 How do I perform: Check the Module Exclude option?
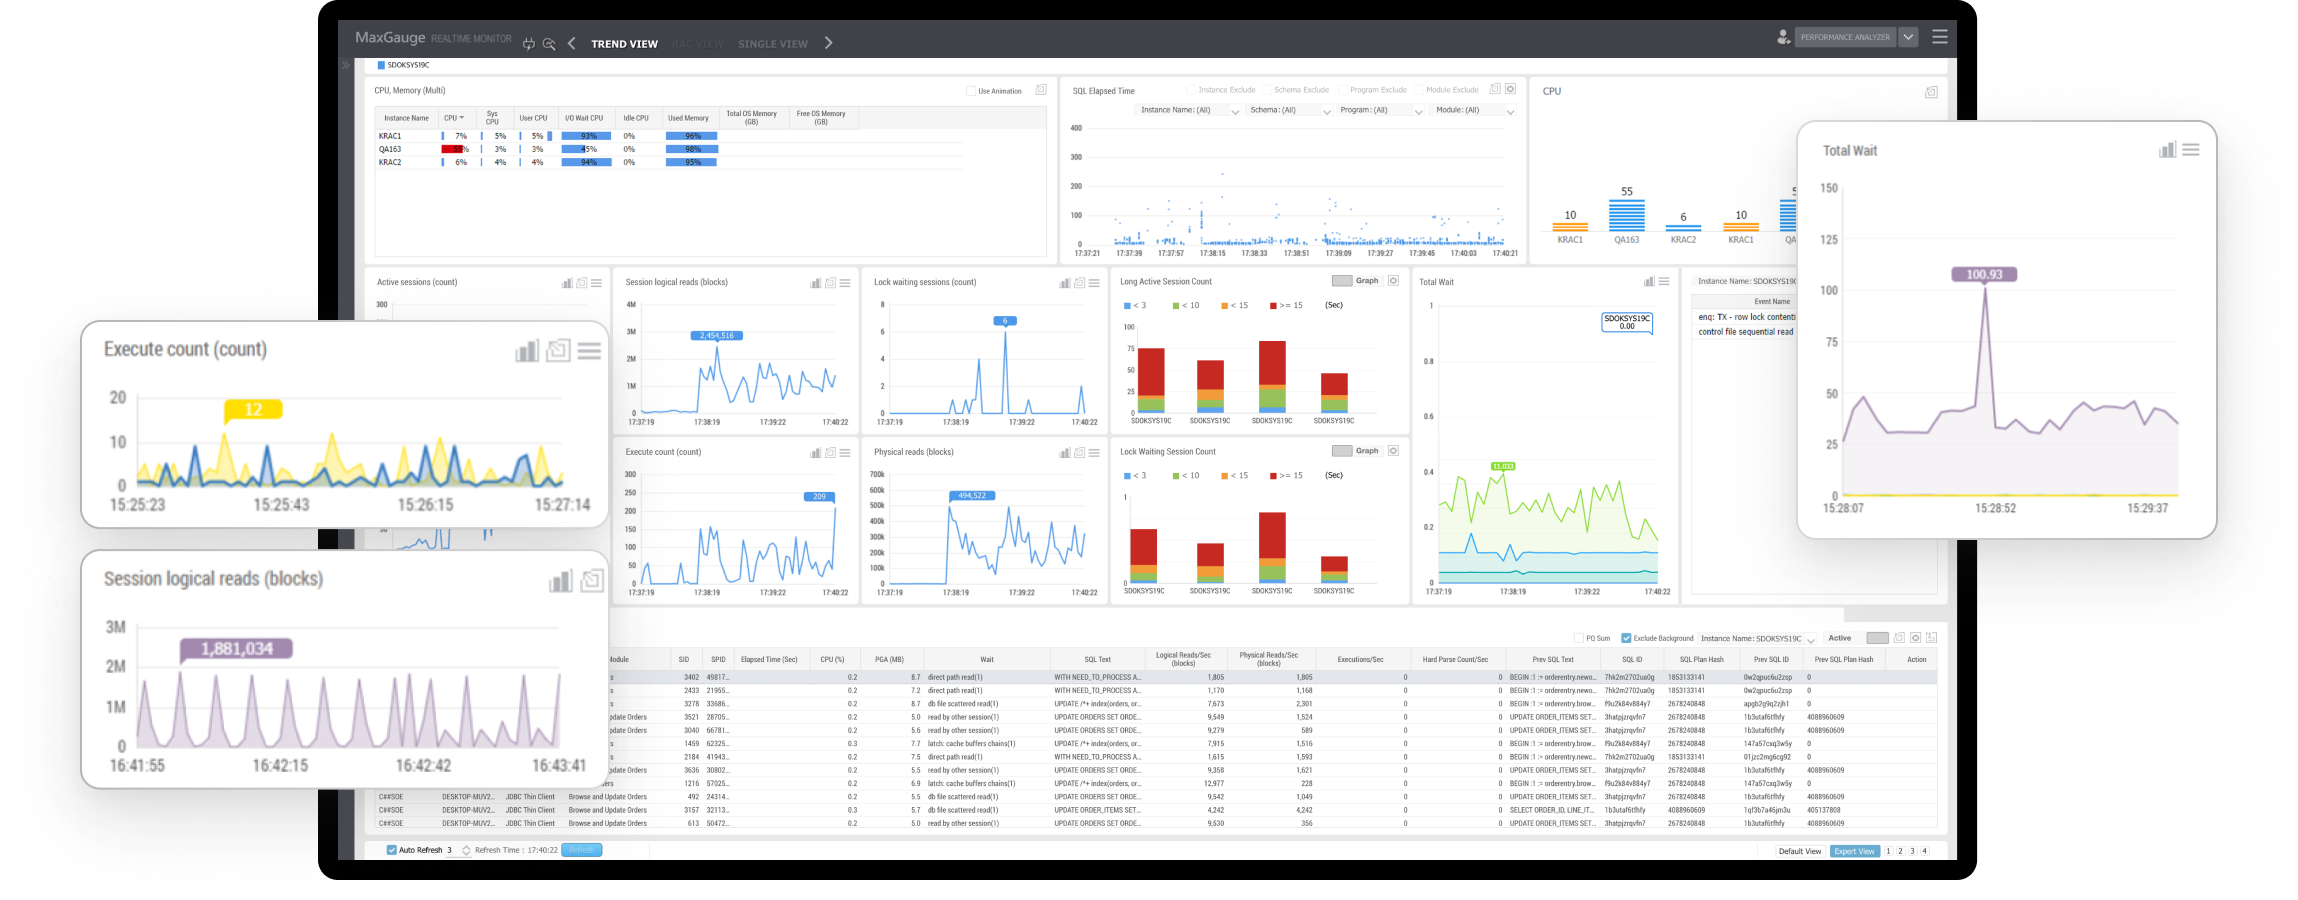1419,90
